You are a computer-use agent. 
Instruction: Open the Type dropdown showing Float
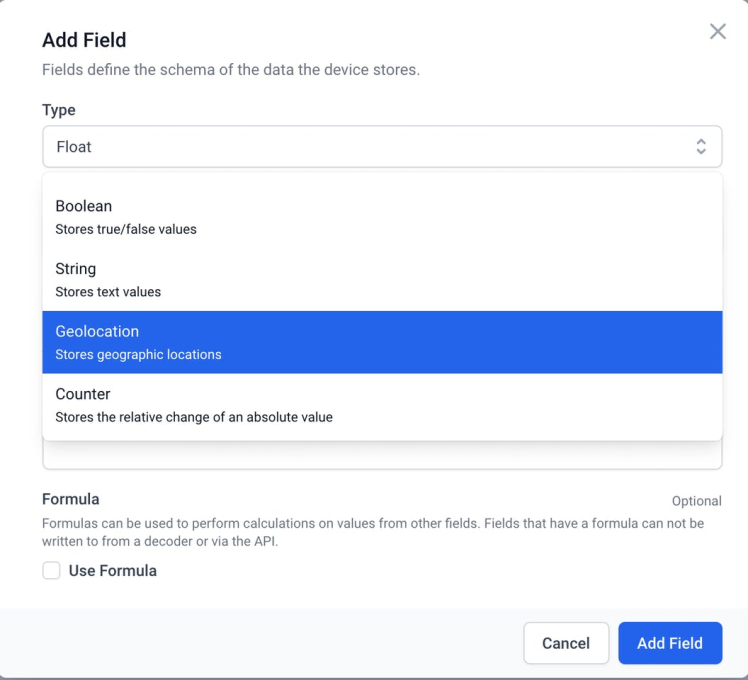pos(382,147)
